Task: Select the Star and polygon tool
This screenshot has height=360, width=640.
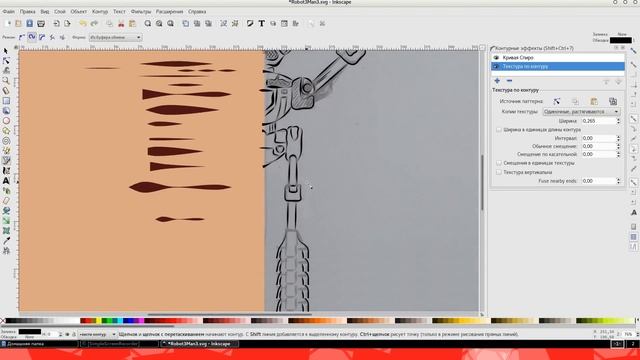Action: [6, 131]
